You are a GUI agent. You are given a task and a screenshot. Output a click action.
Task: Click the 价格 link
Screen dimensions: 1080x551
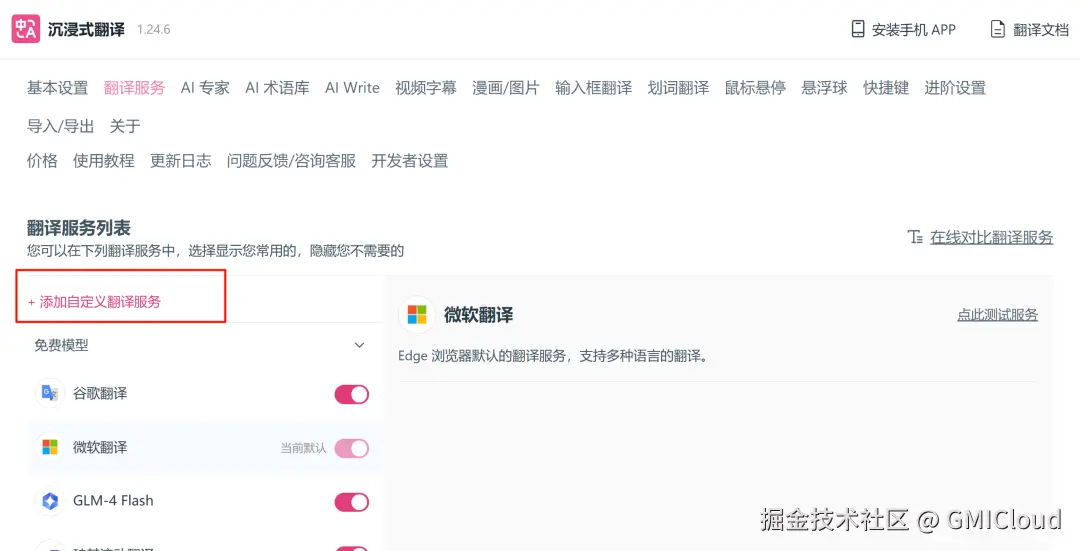coord(42,160)
